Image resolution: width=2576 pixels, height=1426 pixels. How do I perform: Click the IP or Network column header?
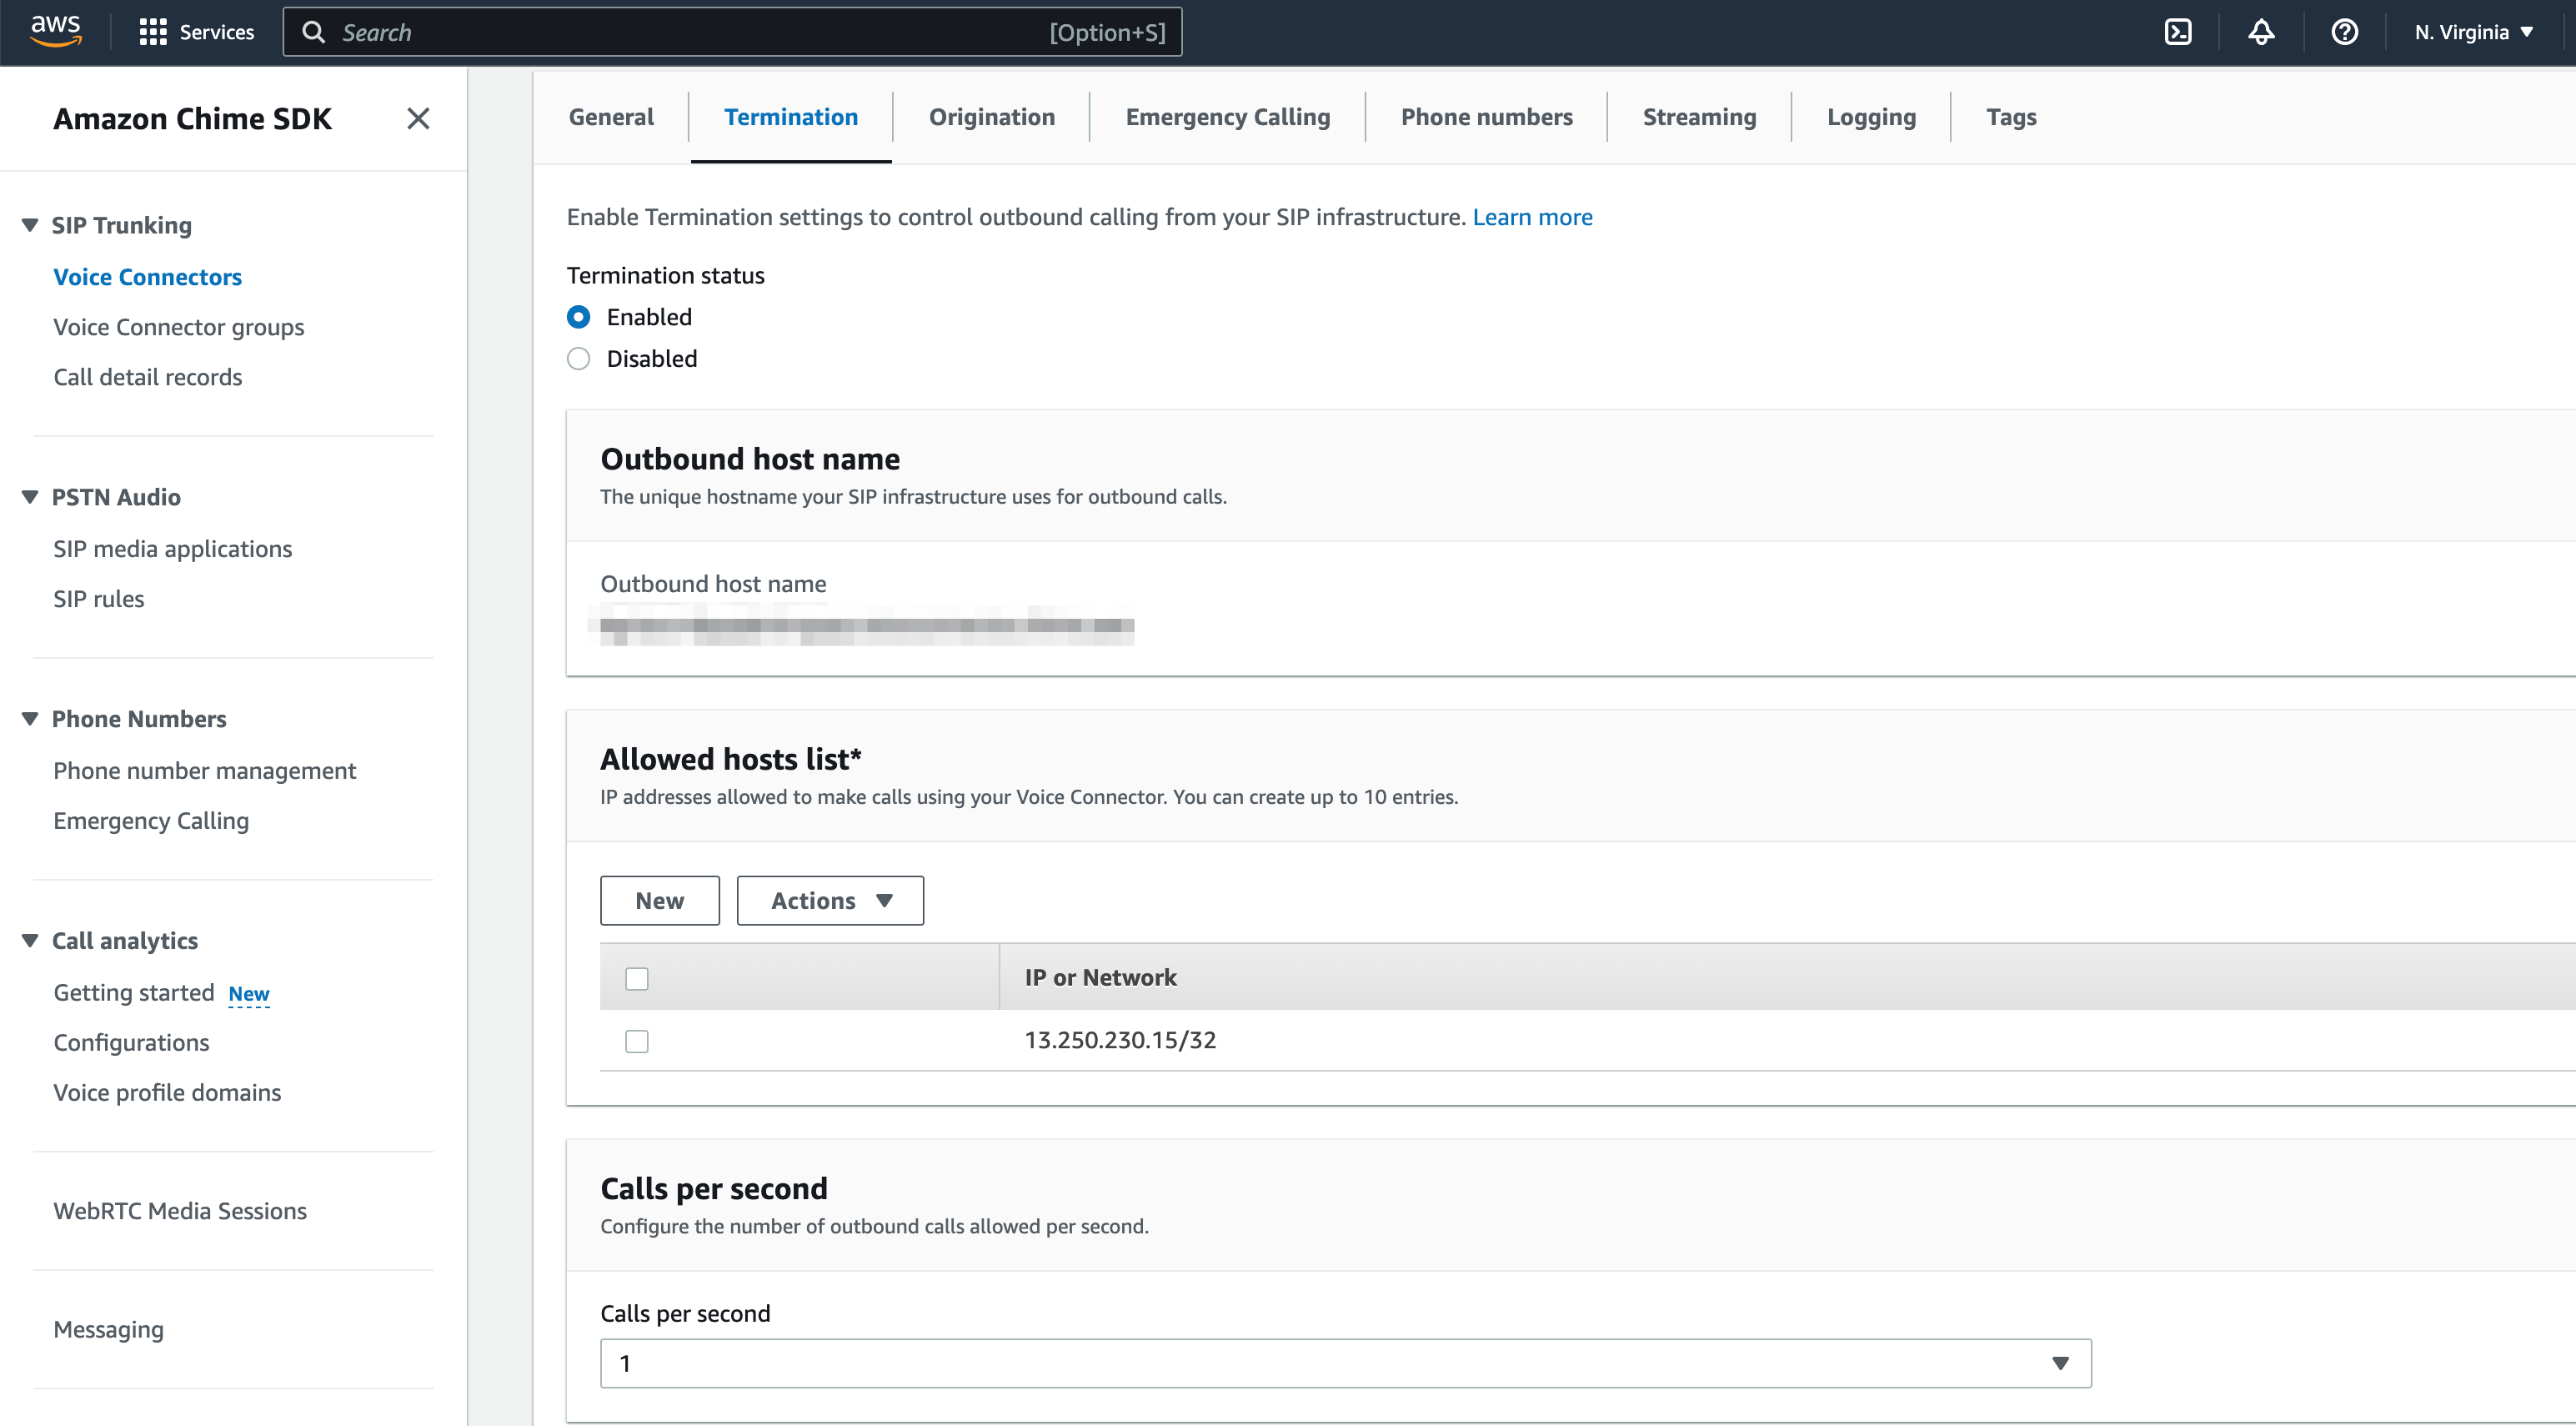[1100, 977]
